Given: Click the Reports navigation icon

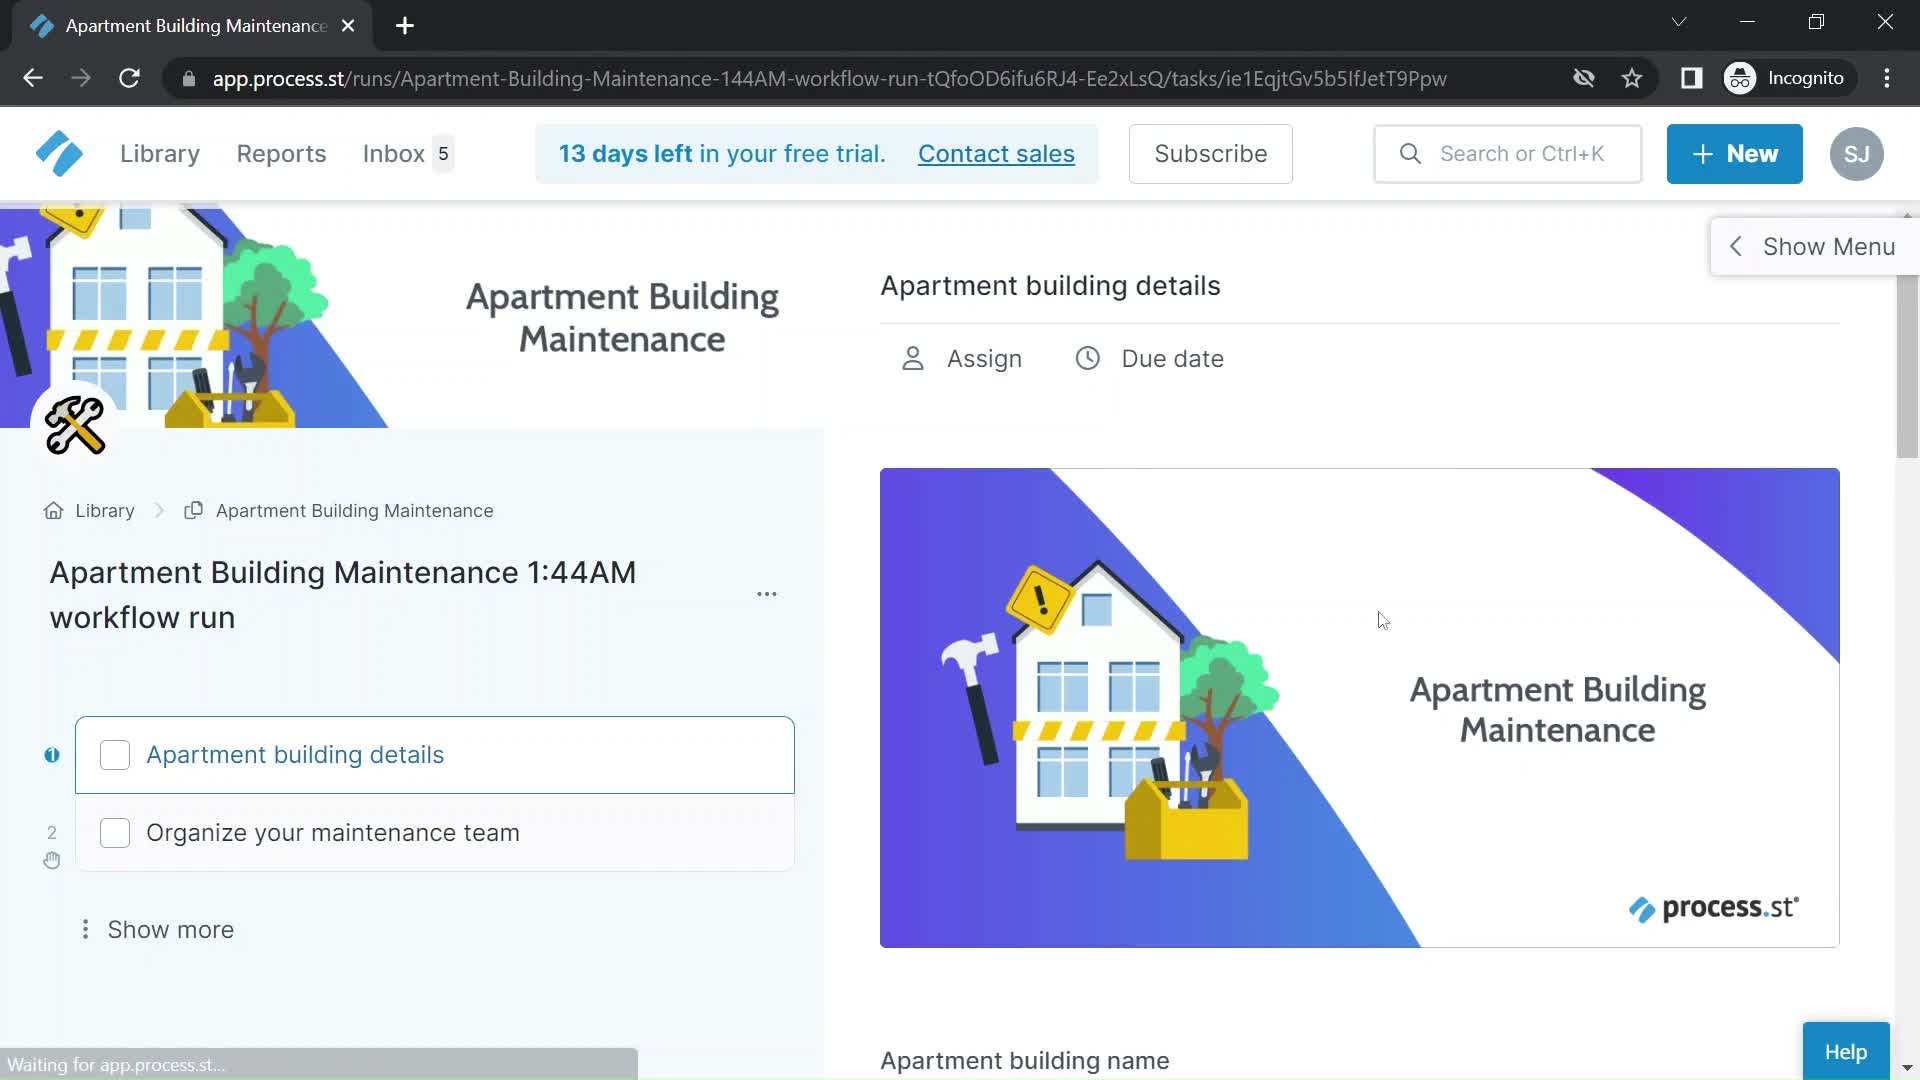Looking at the screenshot, I should pos(281,153).
